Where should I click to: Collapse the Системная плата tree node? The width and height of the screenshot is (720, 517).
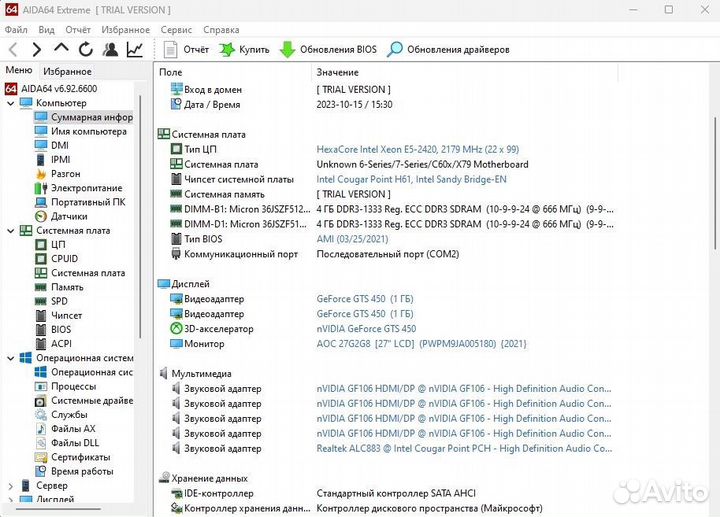tap(11, 230)
